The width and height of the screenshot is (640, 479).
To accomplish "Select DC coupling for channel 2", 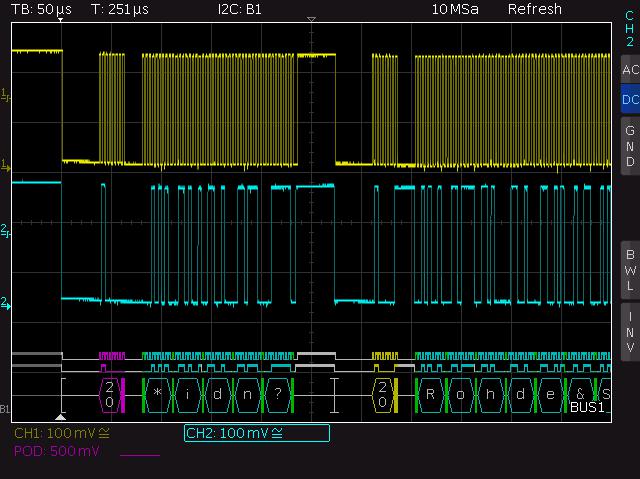I will coord(629,99).
